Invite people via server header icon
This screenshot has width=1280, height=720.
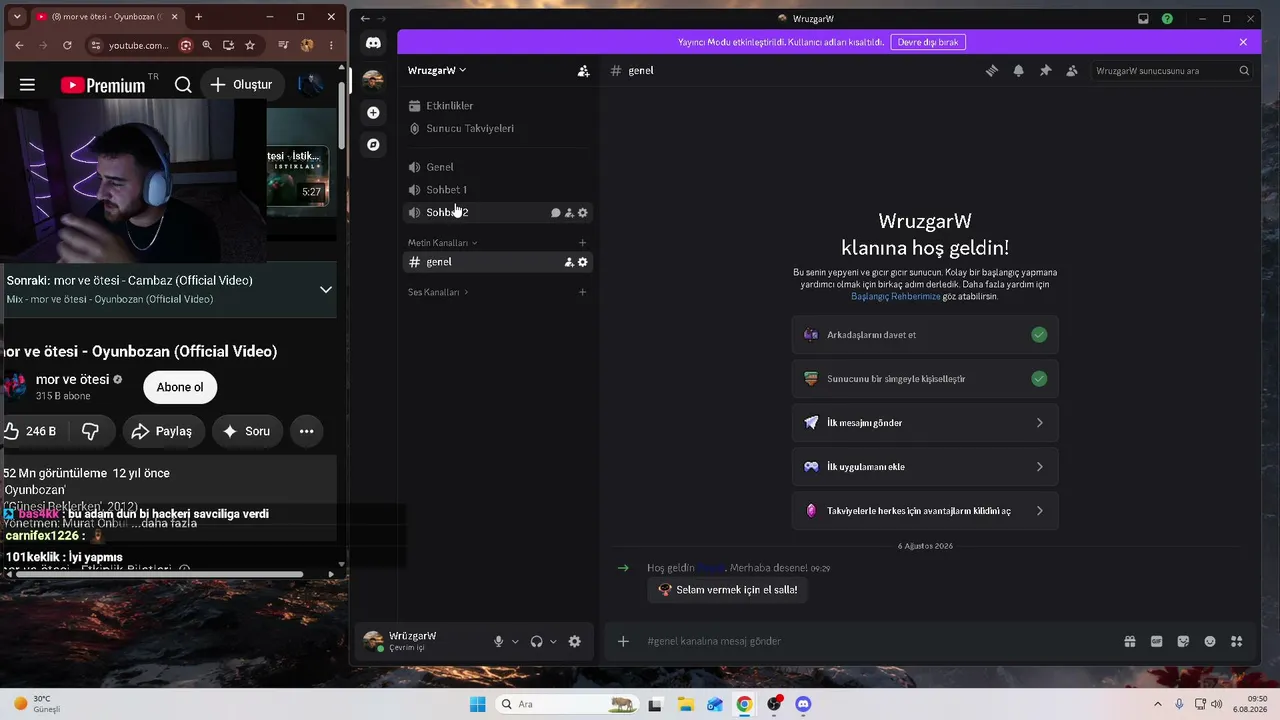pyautogui.click(x=583, y=71)
